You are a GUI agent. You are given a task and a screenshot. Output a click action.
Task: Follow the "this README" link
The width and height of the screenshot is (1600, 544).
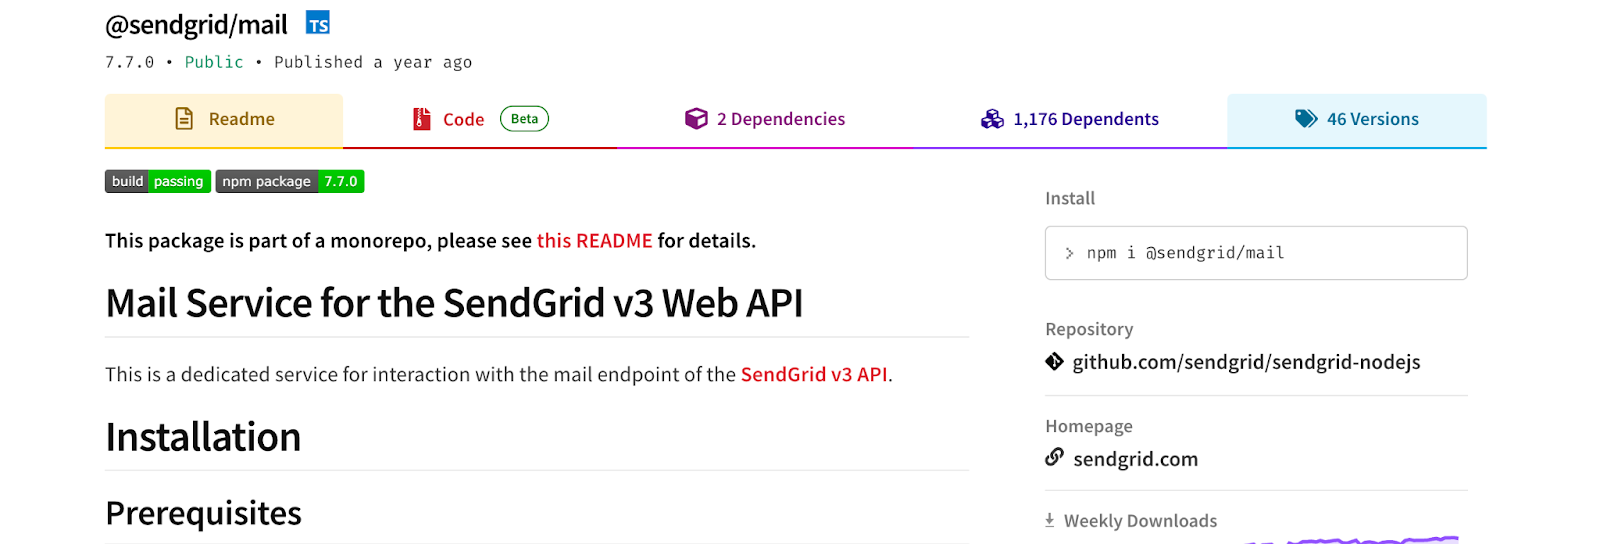click(594, 241)
